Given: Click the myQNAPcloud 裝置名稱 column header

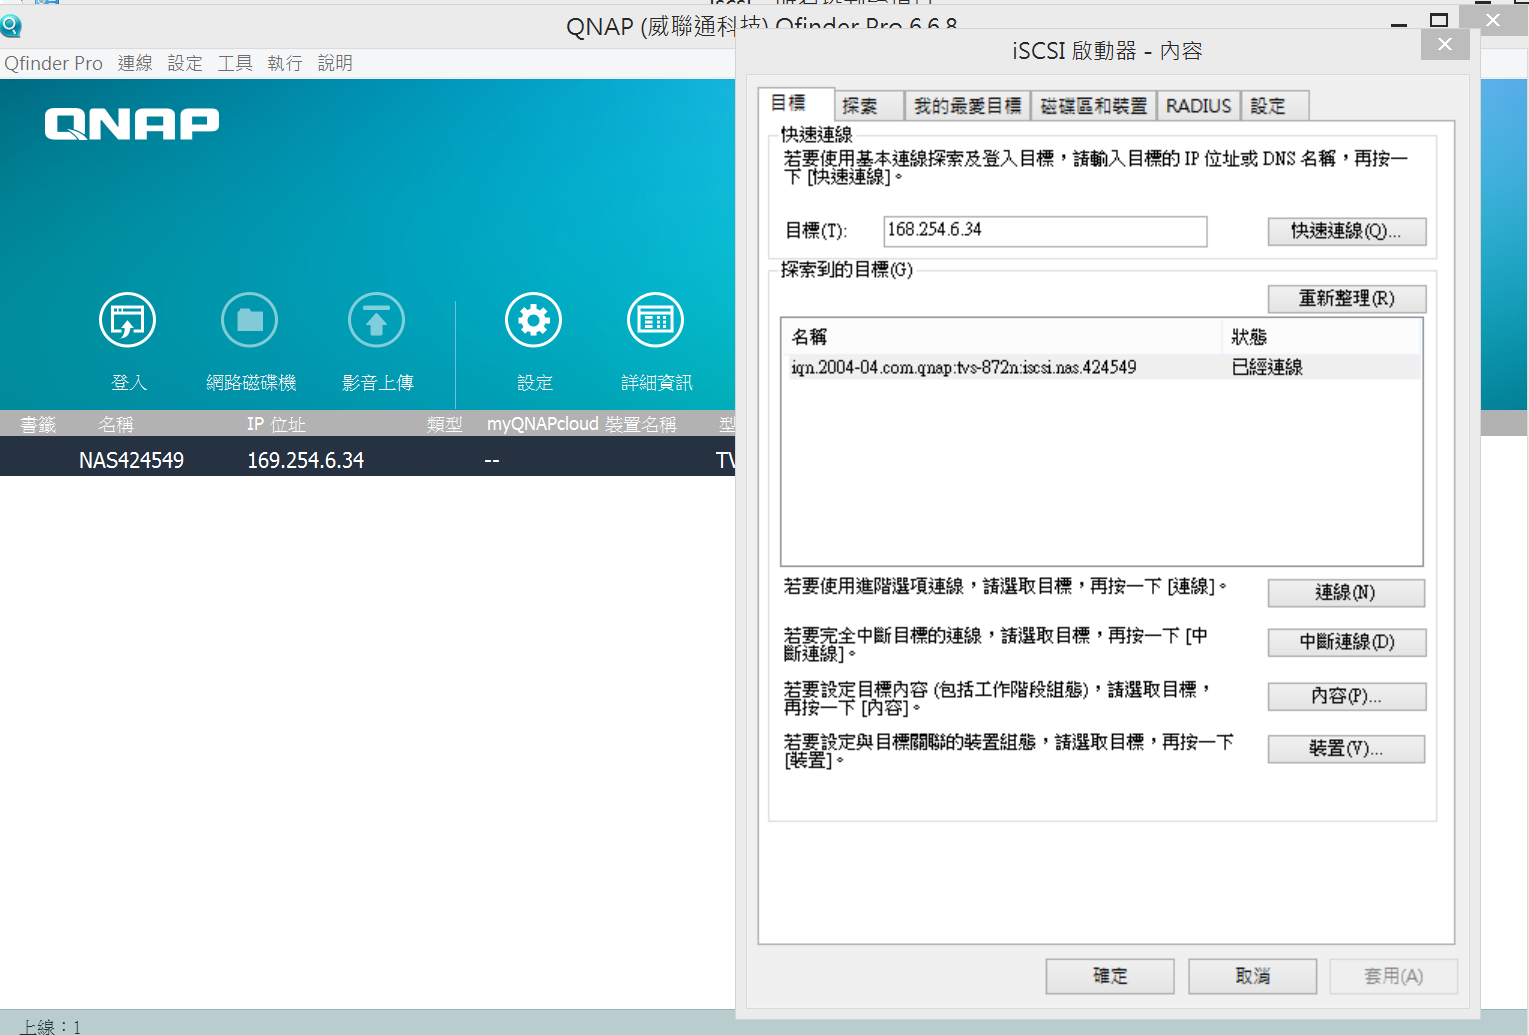Looking at the screenshot, I should (582, 424).
